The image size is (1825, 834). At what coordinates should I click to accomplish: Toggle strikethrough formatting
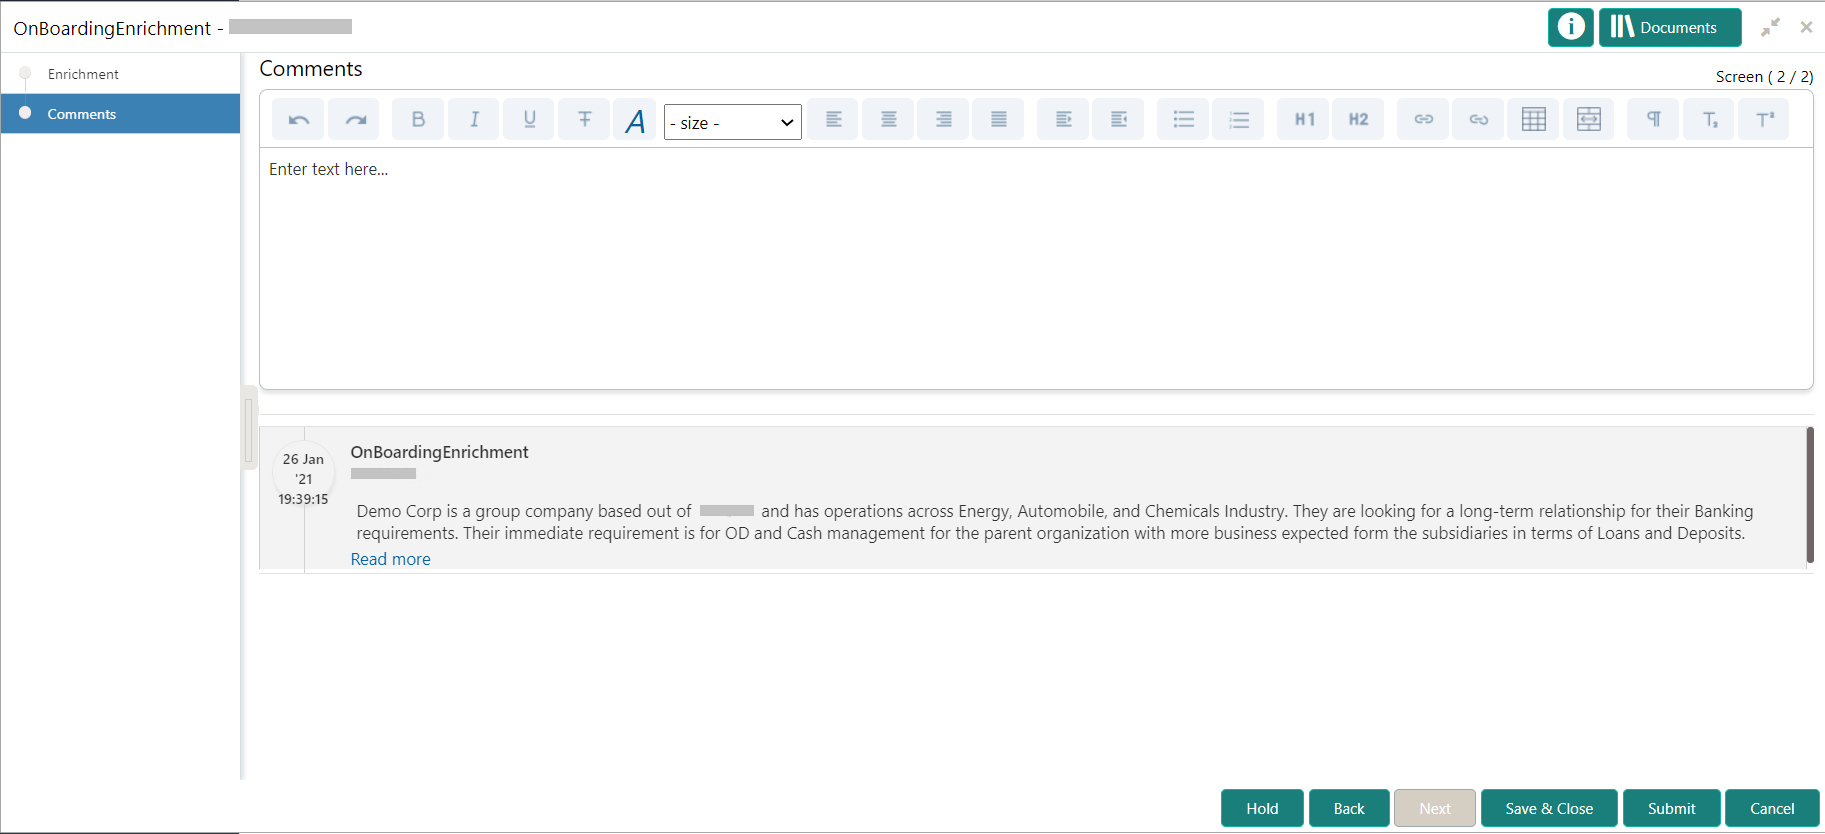584,120
